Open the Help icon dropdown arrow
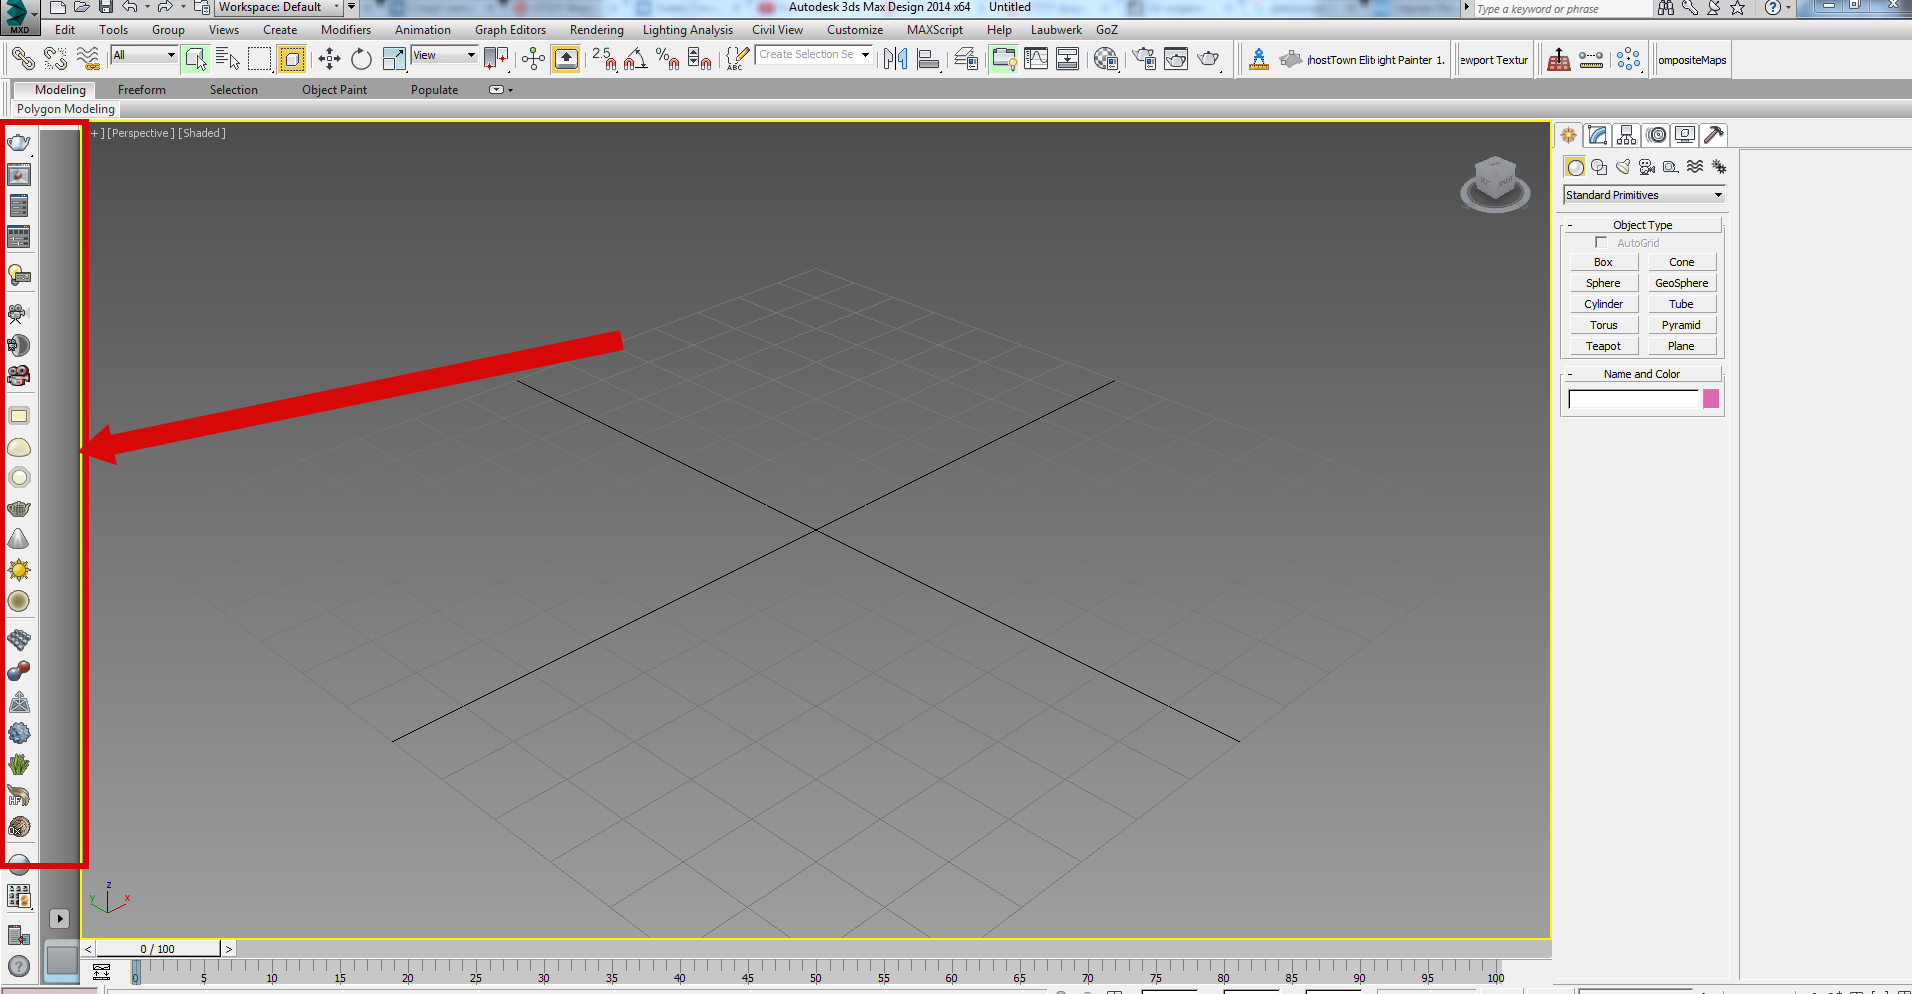The image size is (1912, 994). [x=1788, y=8]
